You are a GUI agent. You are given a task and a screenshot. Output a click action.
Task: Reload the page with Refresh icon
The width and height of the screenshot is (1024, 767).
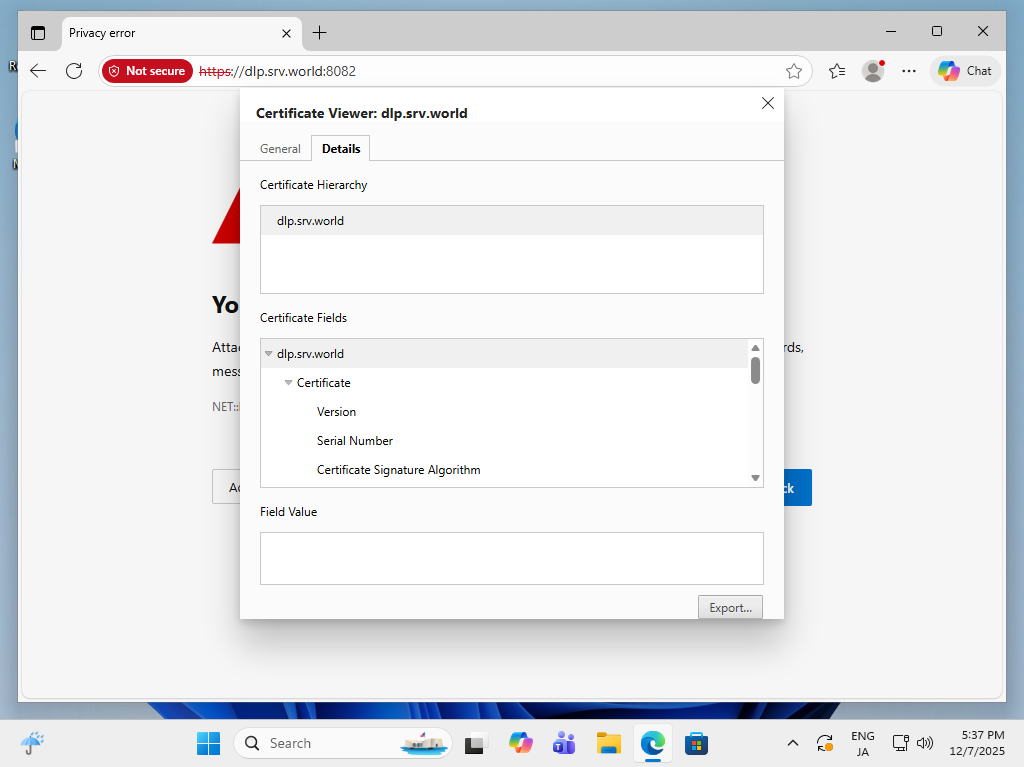pyautogui.click(x=74, y=71)
